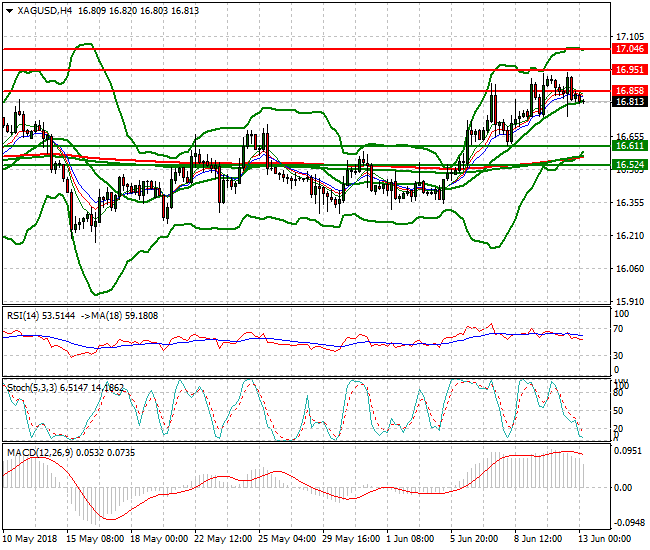Click the 13 Jun 00:00 time label
Viewport: 650px width, 550px height.
tap(604, 539)
